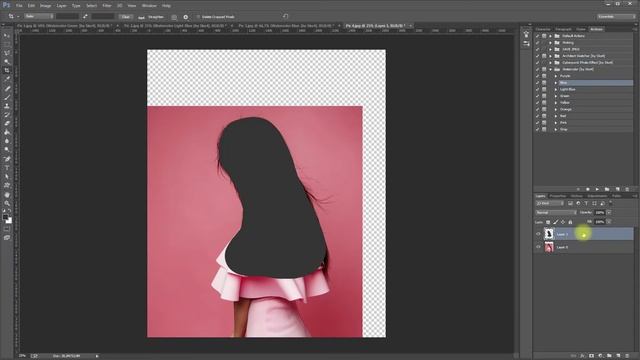Create new action set folder icon
The width and height of the screenshot is (640, 360).
pos(607,189)
